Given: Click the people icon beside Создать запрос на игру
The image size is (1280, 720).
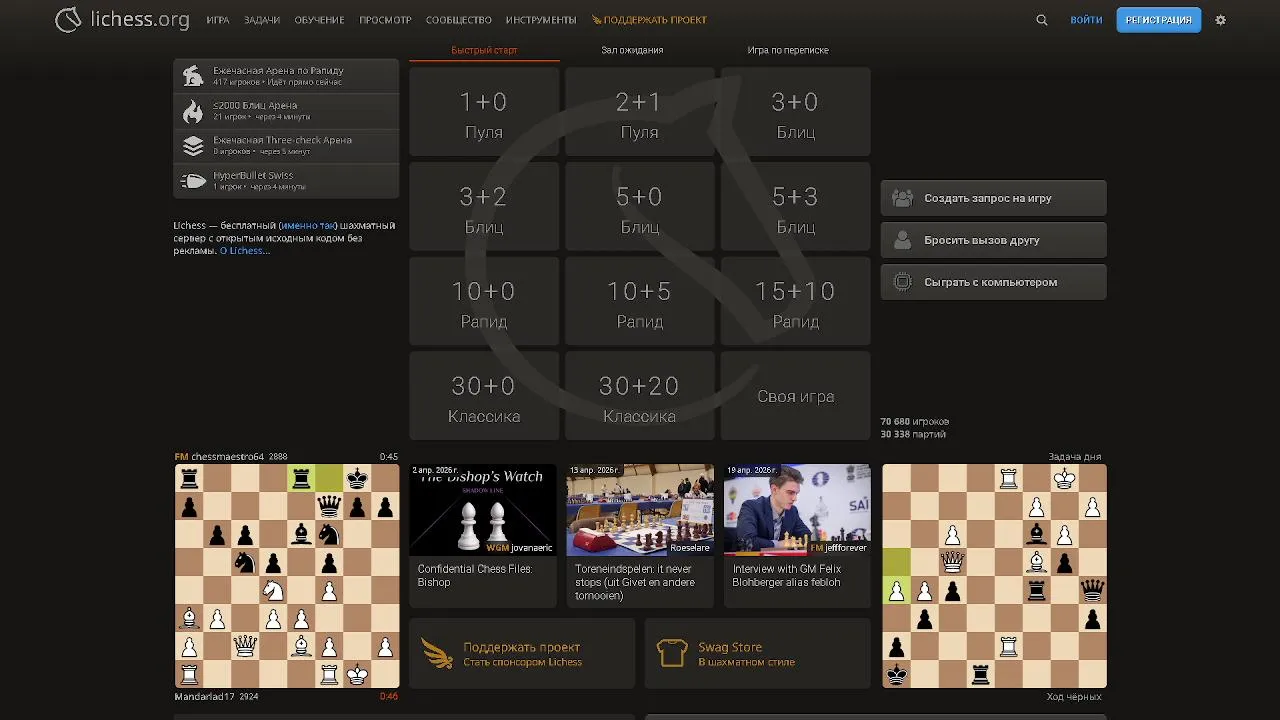Looking at the screenshot, I should click(x=902, y=198).
